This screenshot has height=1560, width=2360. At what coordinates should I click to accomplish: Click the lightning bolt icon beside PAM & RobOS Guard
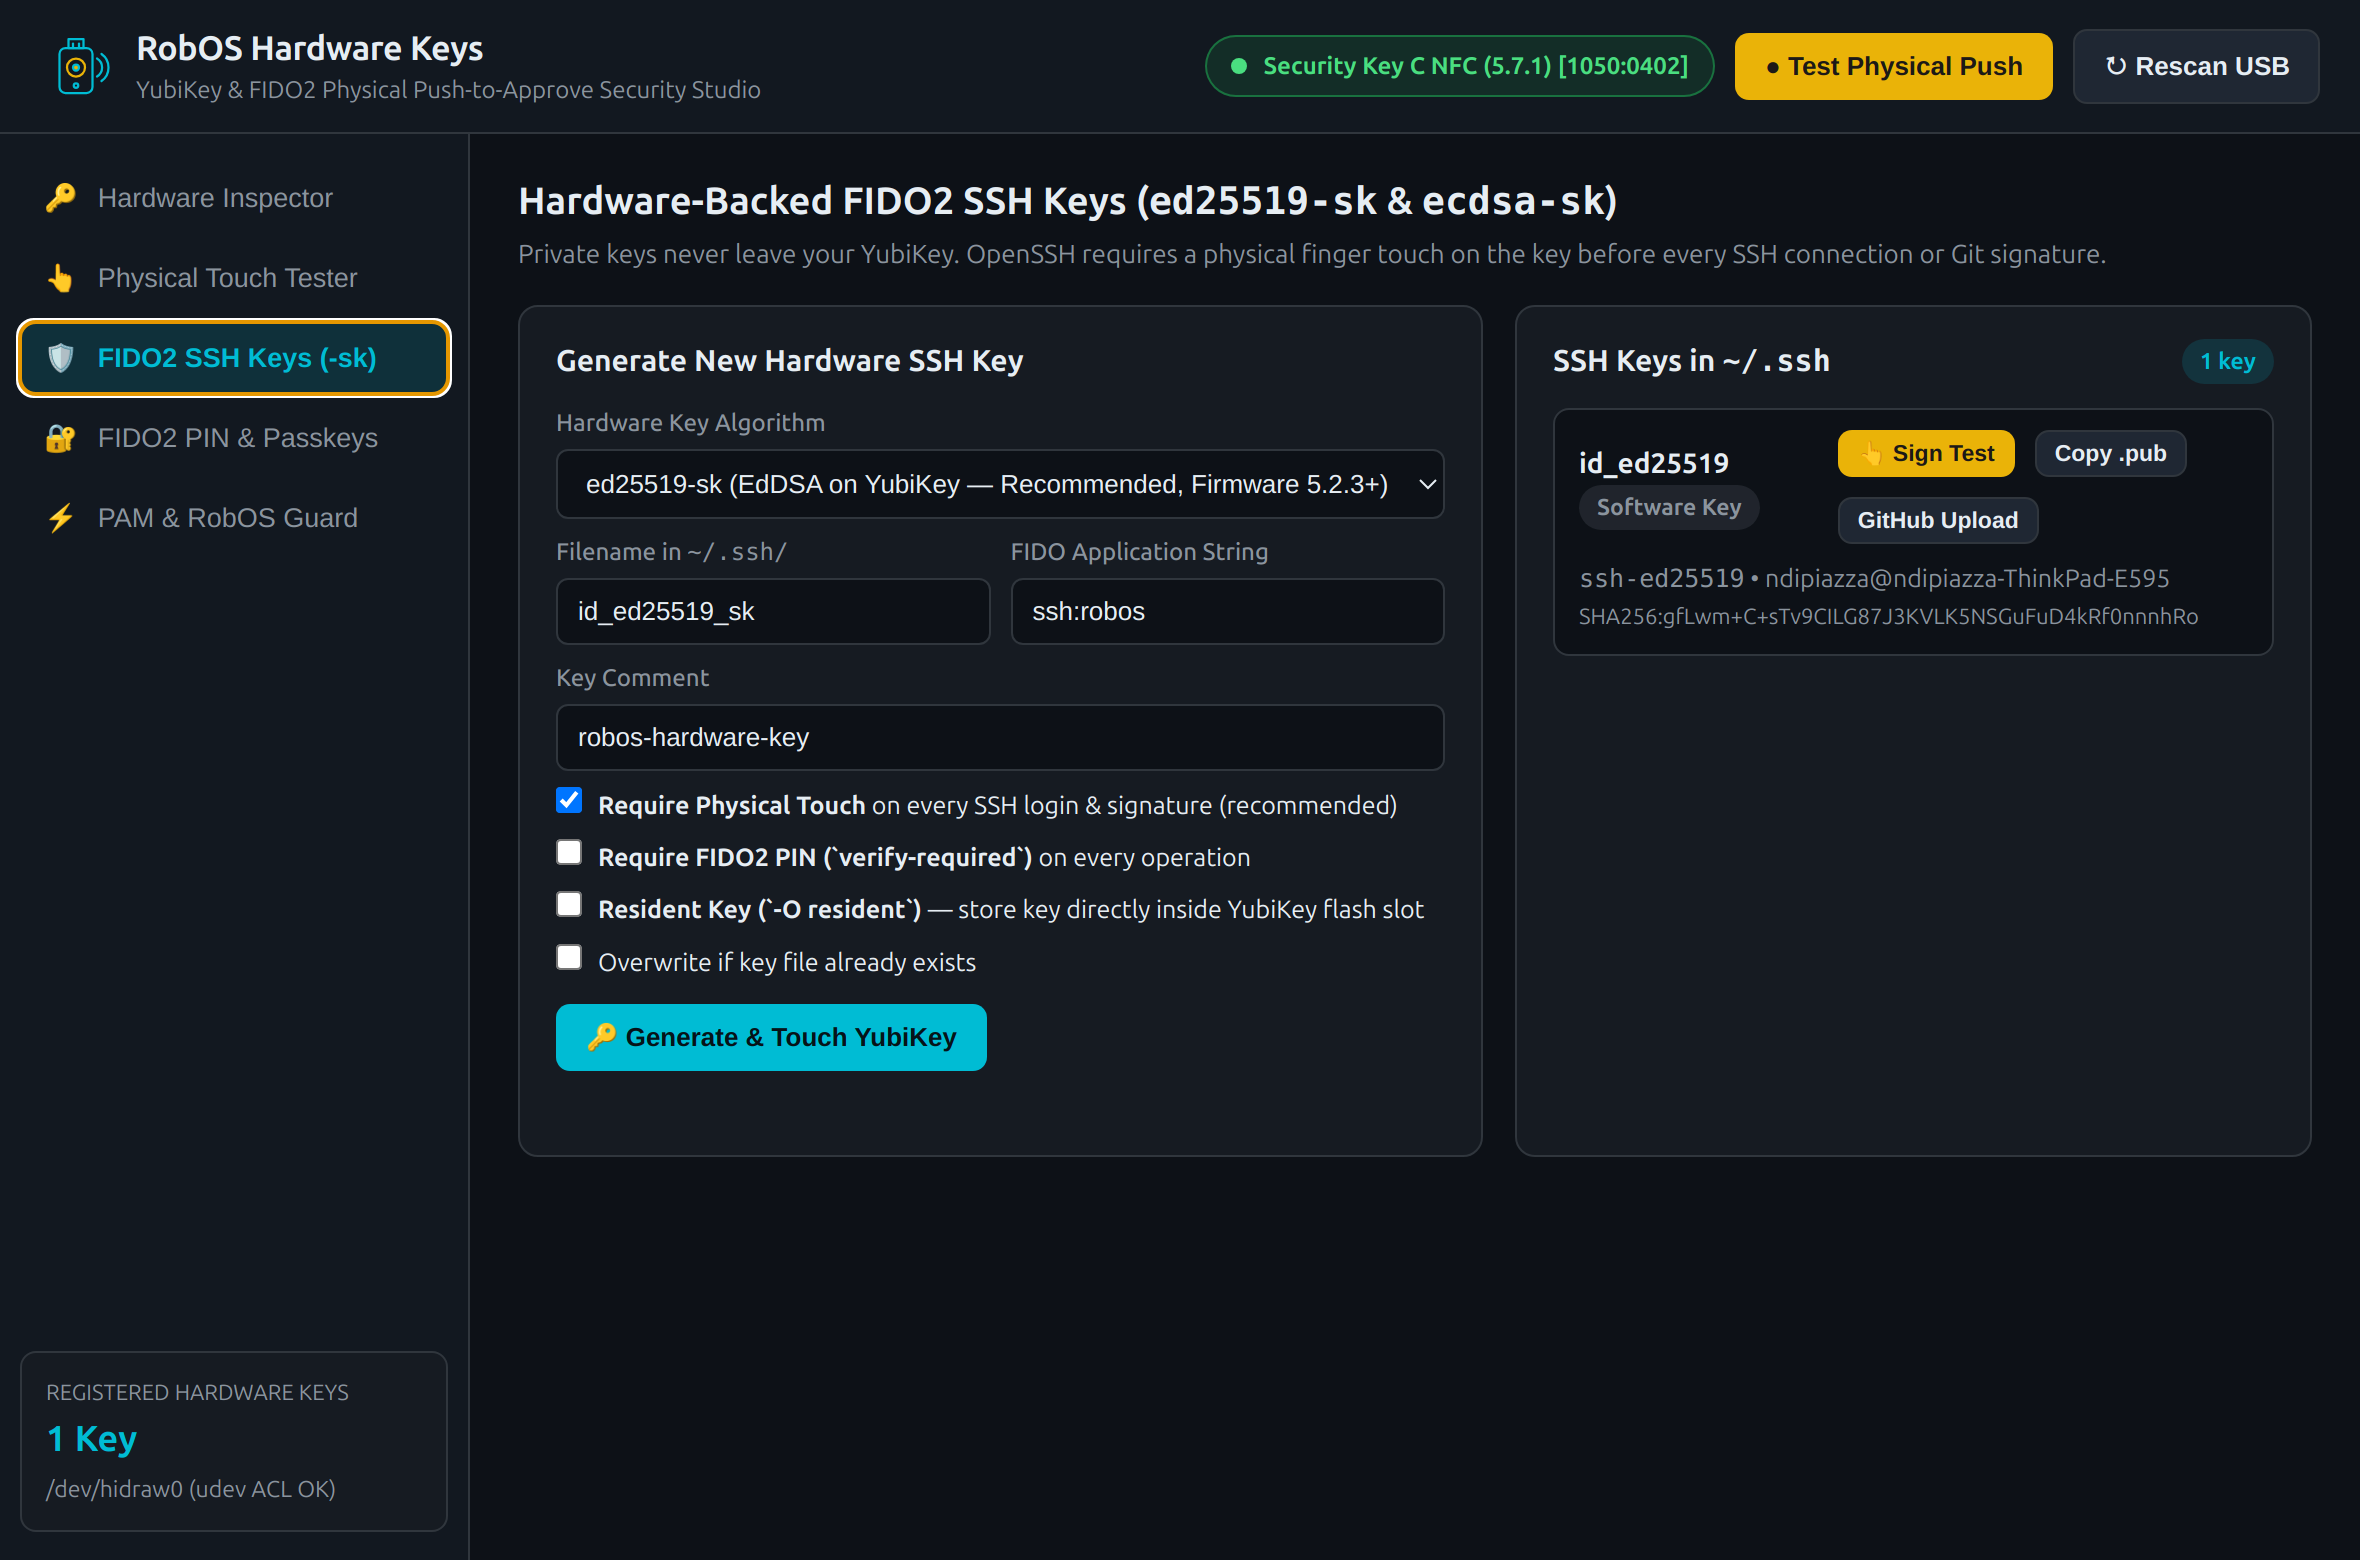pyautogui.click(x=61, y=518)
